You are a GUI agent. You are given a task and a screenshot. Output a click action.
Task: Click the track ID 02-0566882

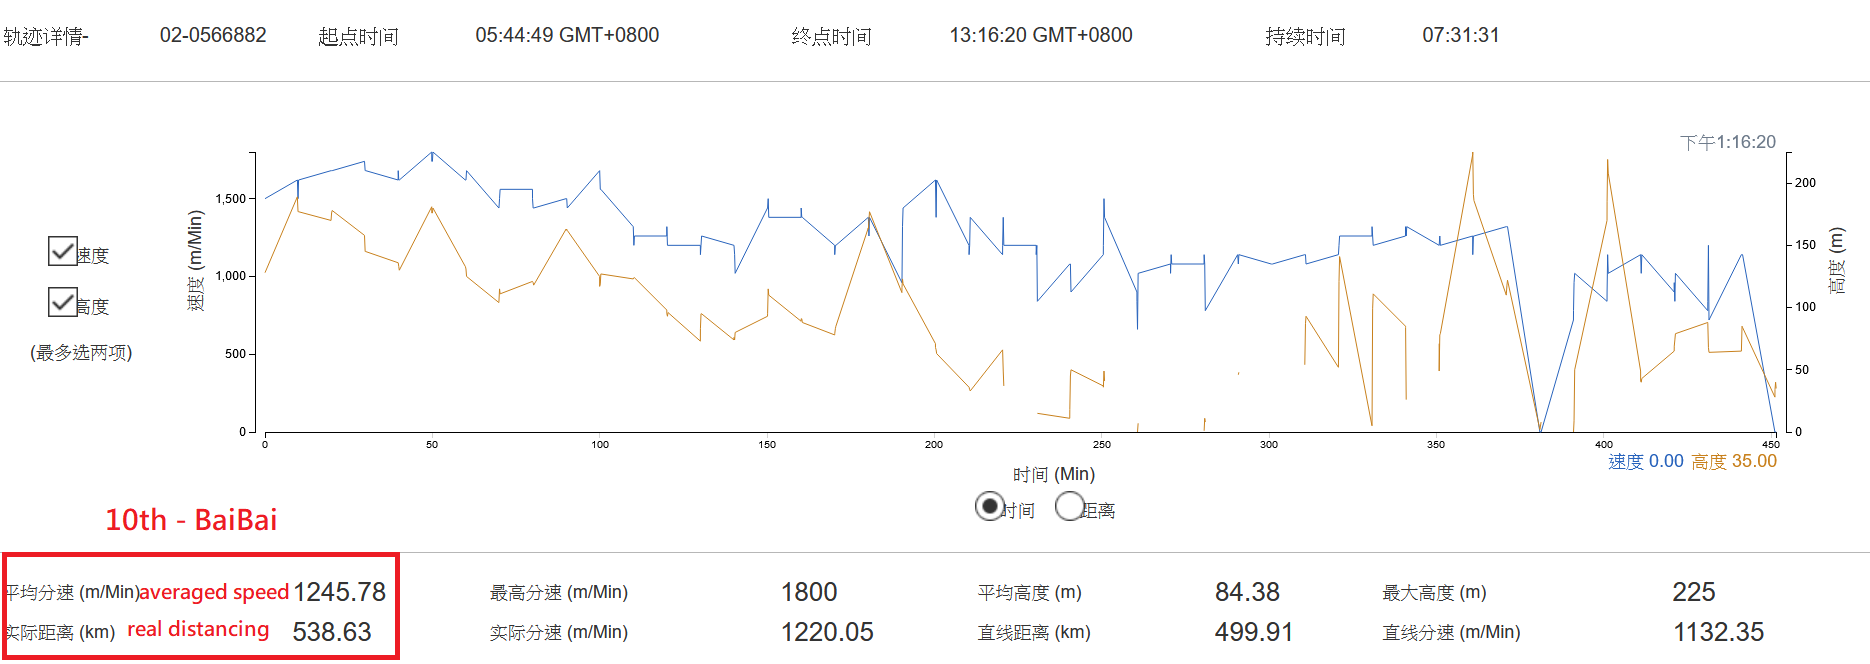tap(213, 35)
